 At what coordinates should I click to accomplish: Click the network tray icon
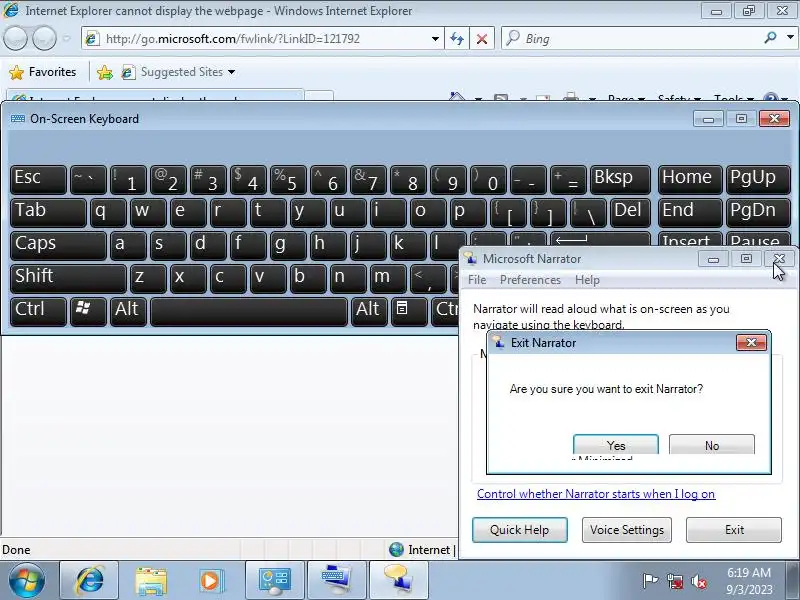[674, 581]
